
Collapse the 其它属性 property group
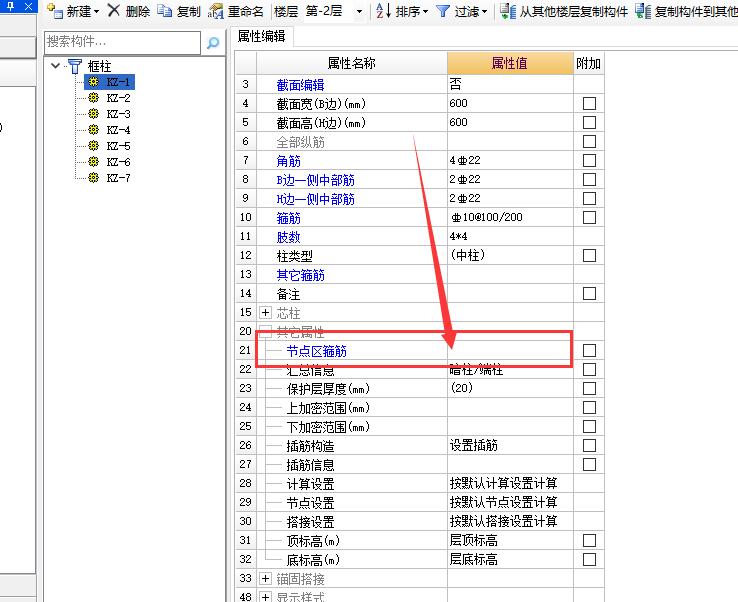coord(265,331)
